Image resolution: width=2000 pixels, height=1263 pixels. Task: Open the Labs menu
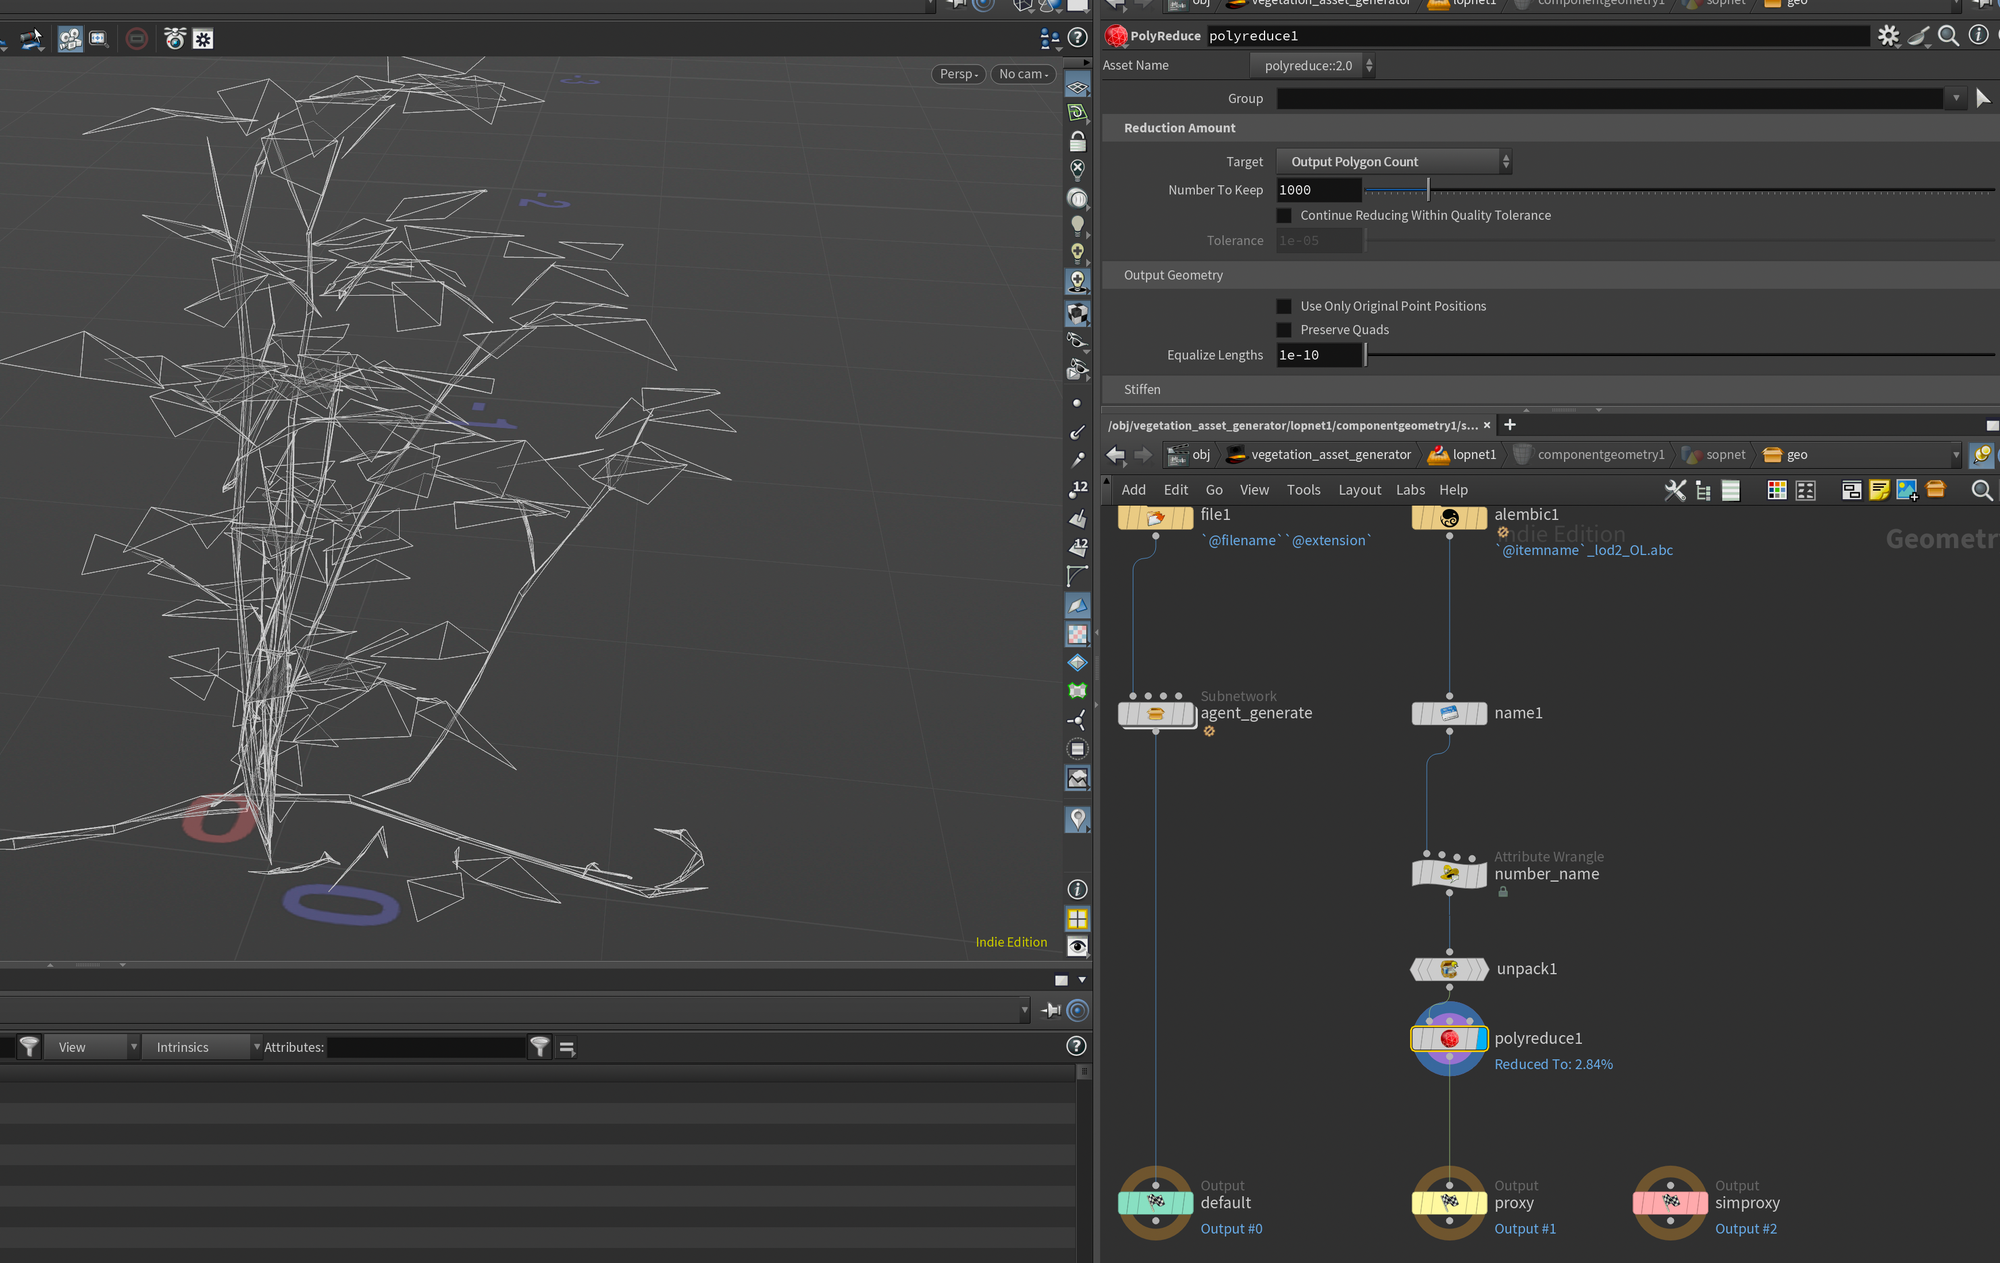[1410, 490]
